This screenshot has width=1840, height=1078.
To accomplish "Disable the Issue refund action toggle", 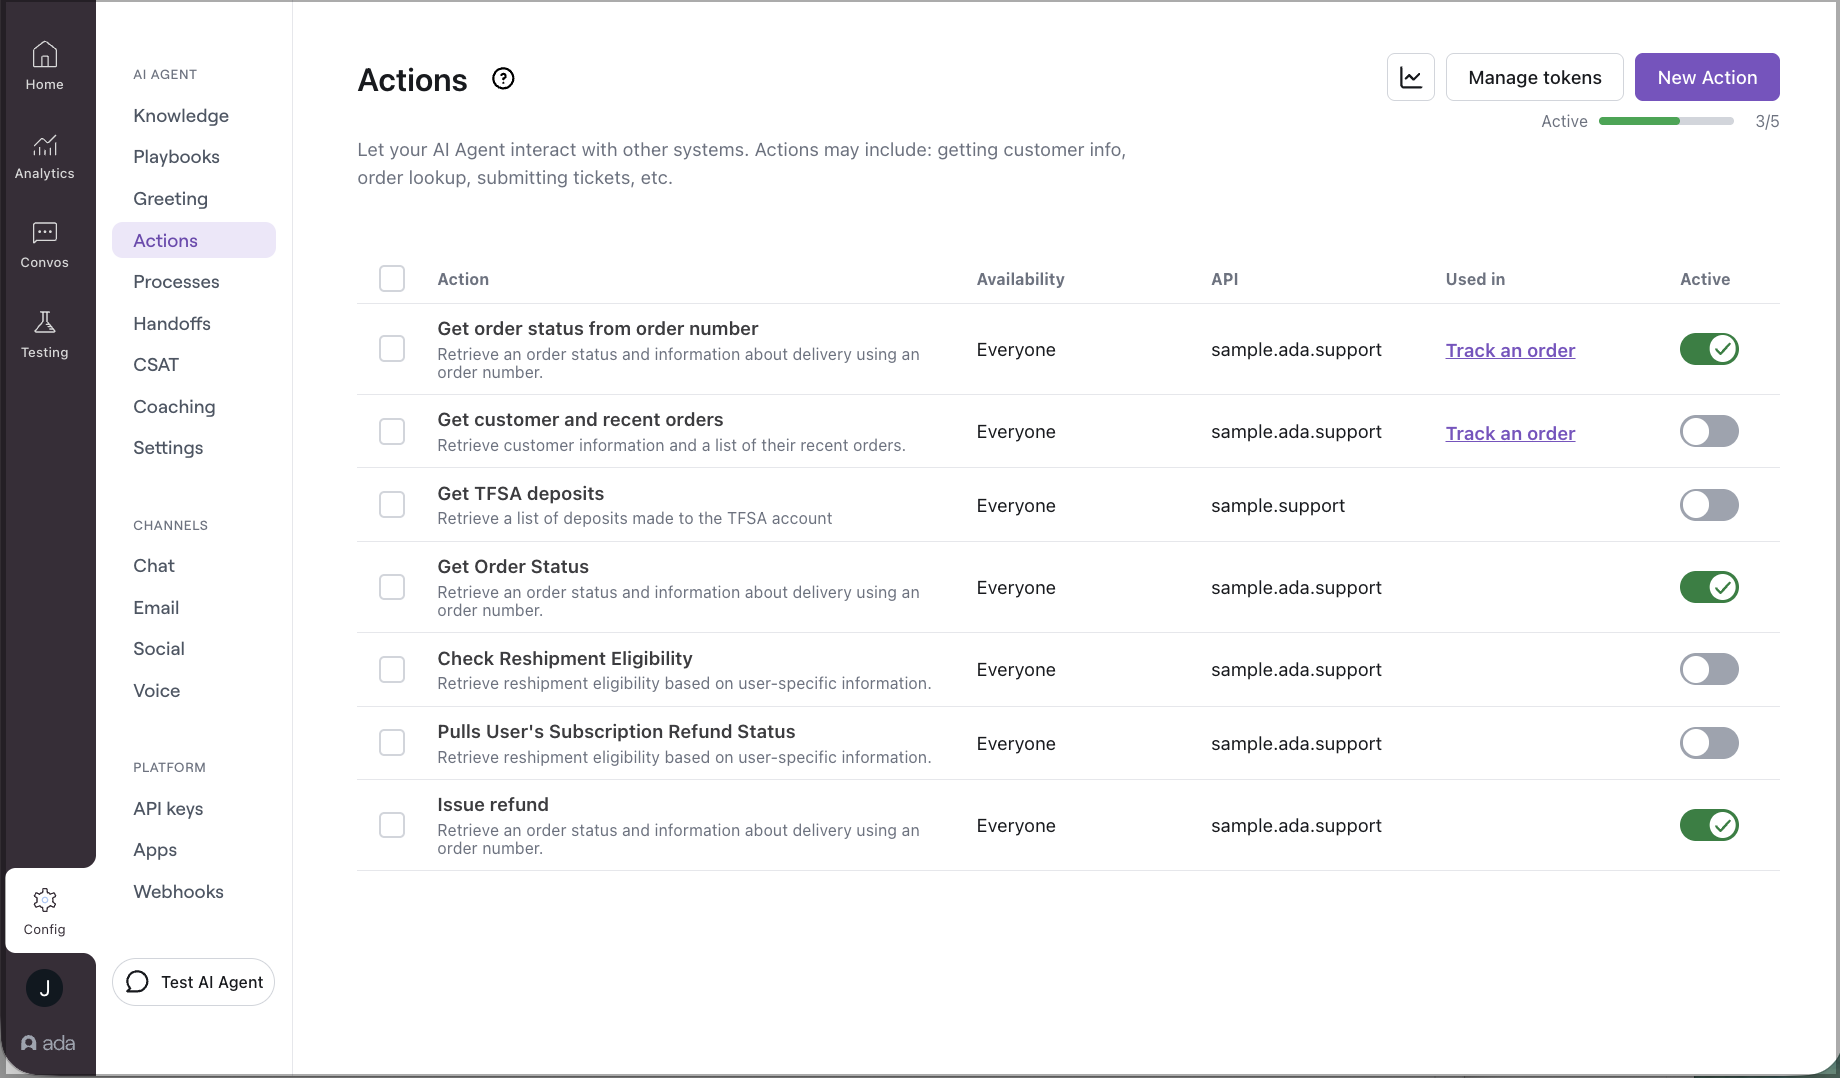I will (x=1708, y=825).
